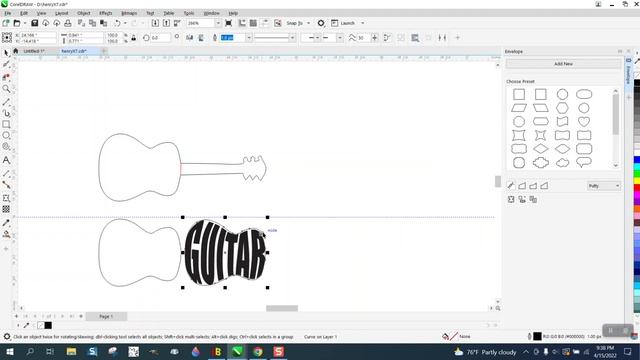
Task: Switch to the Page 1 tab
Action: coord(106,316)
